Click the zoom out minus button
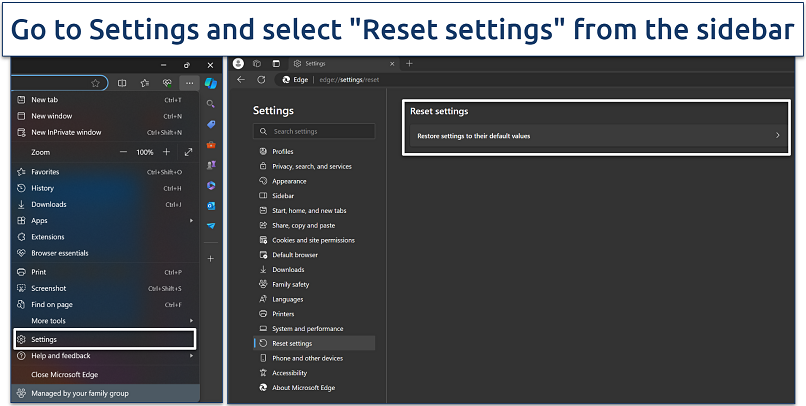 pyautogui.click(x=123, y=152)
